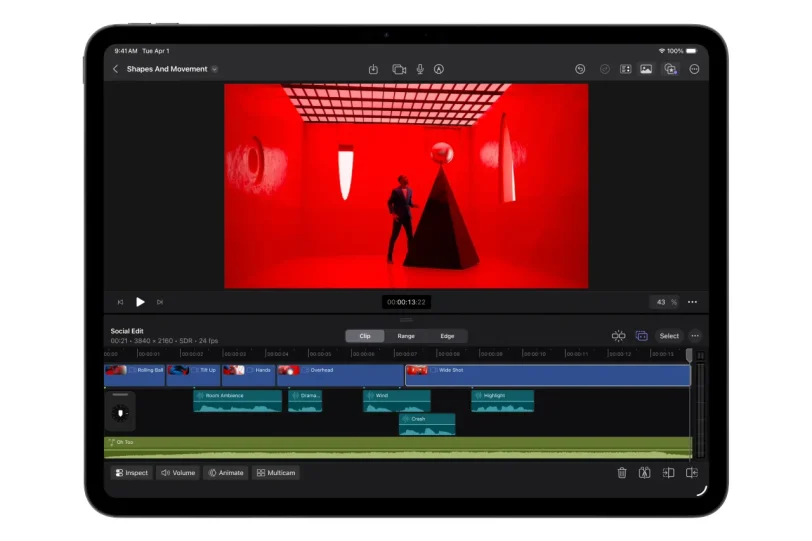Screen dimensions: 812x541
Task: Open timeline options ellipsis menu
Action: [695, 336]
